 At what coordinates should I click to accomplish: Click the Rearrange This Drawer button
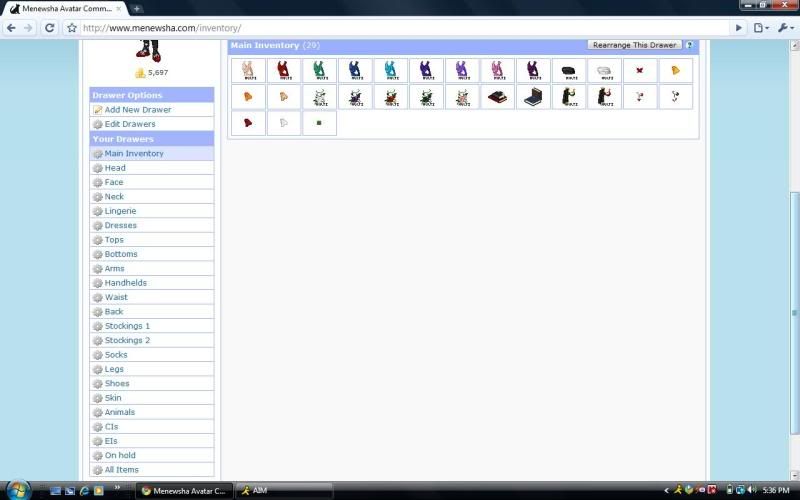[x=635, y=45]
